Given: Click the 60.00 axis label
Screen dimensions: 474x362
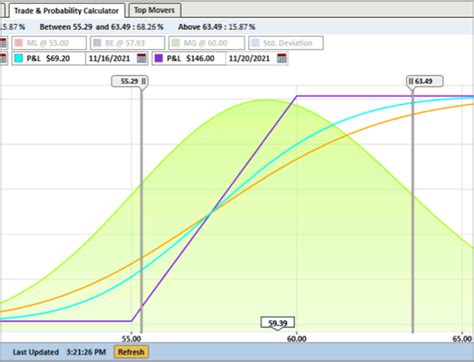Looking at the screenshot, I should point(297,339).
